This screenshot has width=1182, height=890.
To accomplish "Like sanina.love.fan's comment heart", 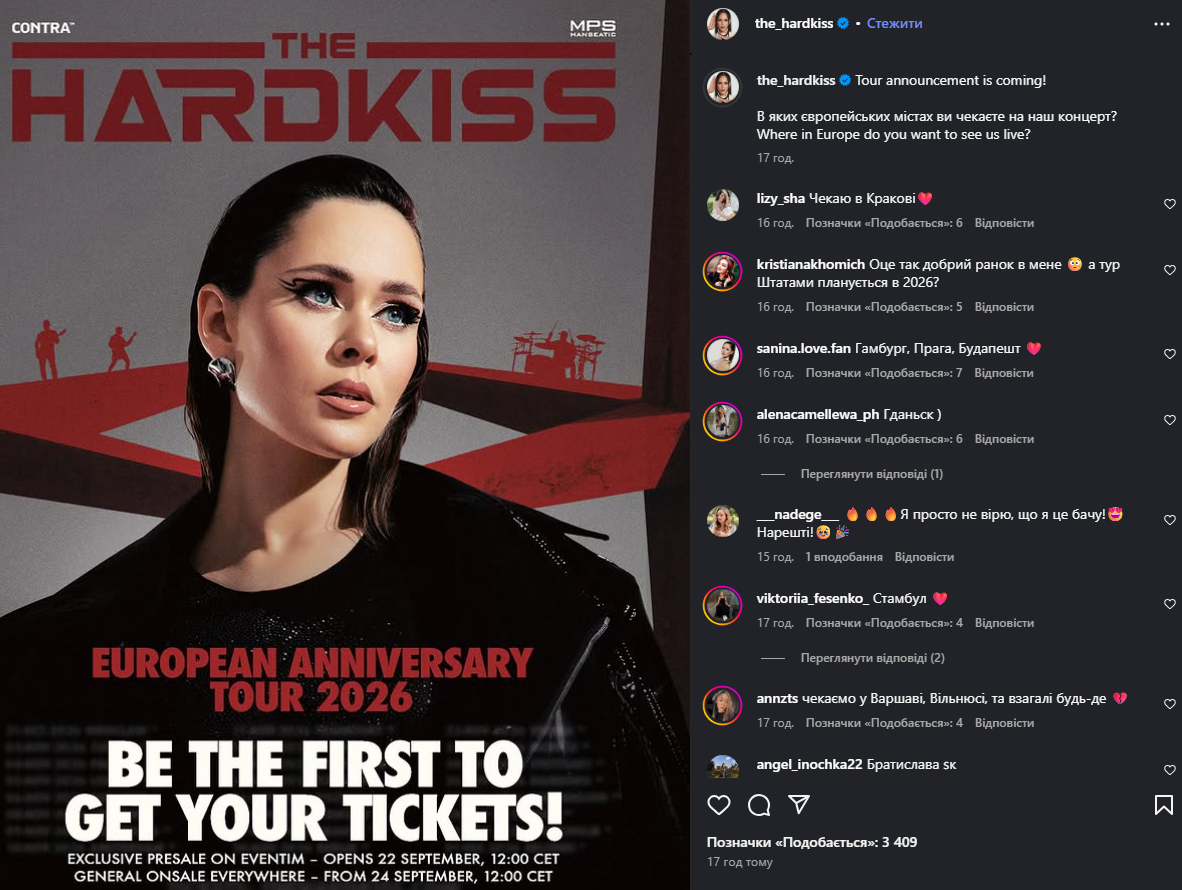I will point(1170,354).
